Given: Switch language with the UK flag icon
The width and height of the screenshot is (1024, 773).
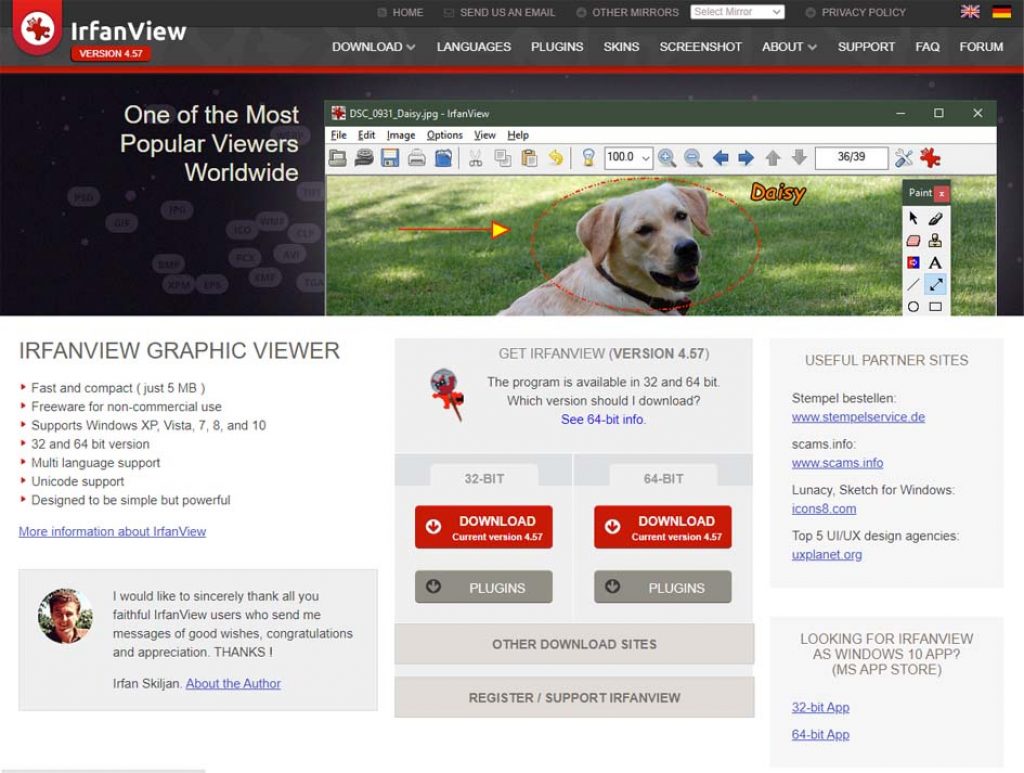Looking at the screenshot, I should pyautogui.click(x=970, y=12).
